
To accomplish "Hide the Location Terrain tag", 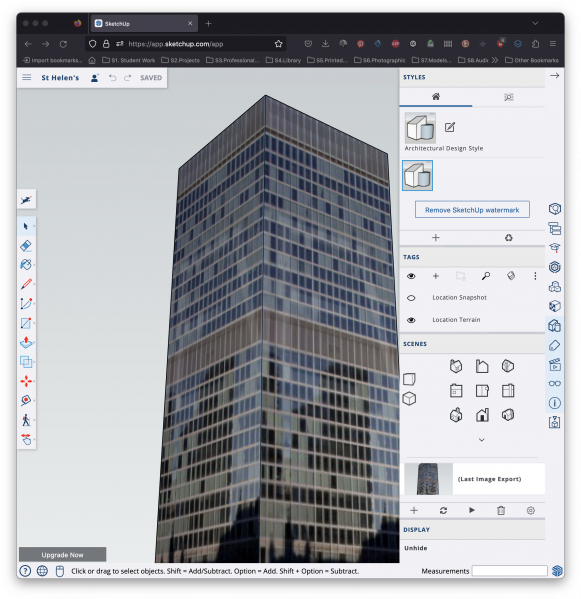I will [x=411, y=320].
